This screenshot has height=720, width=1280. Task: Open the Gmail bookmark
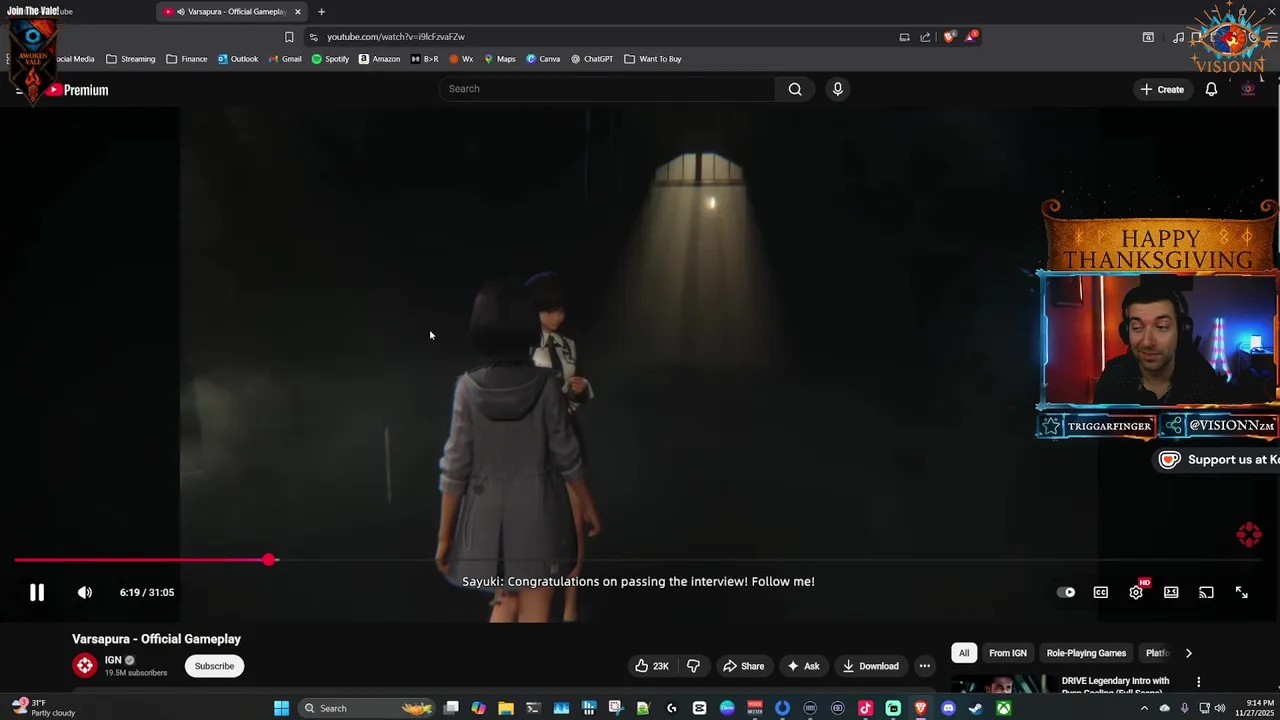285,59
